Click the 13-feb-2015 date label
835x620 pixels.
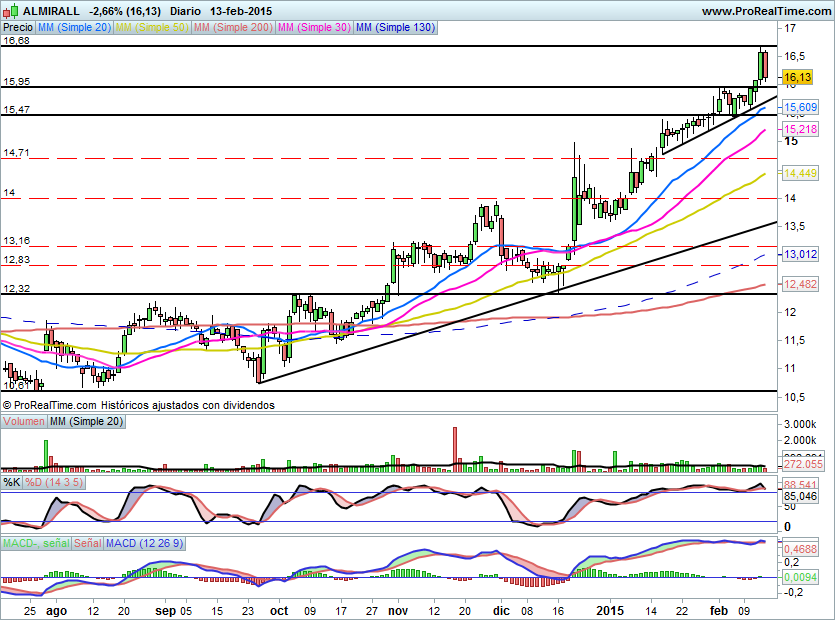tap(241, 11)
